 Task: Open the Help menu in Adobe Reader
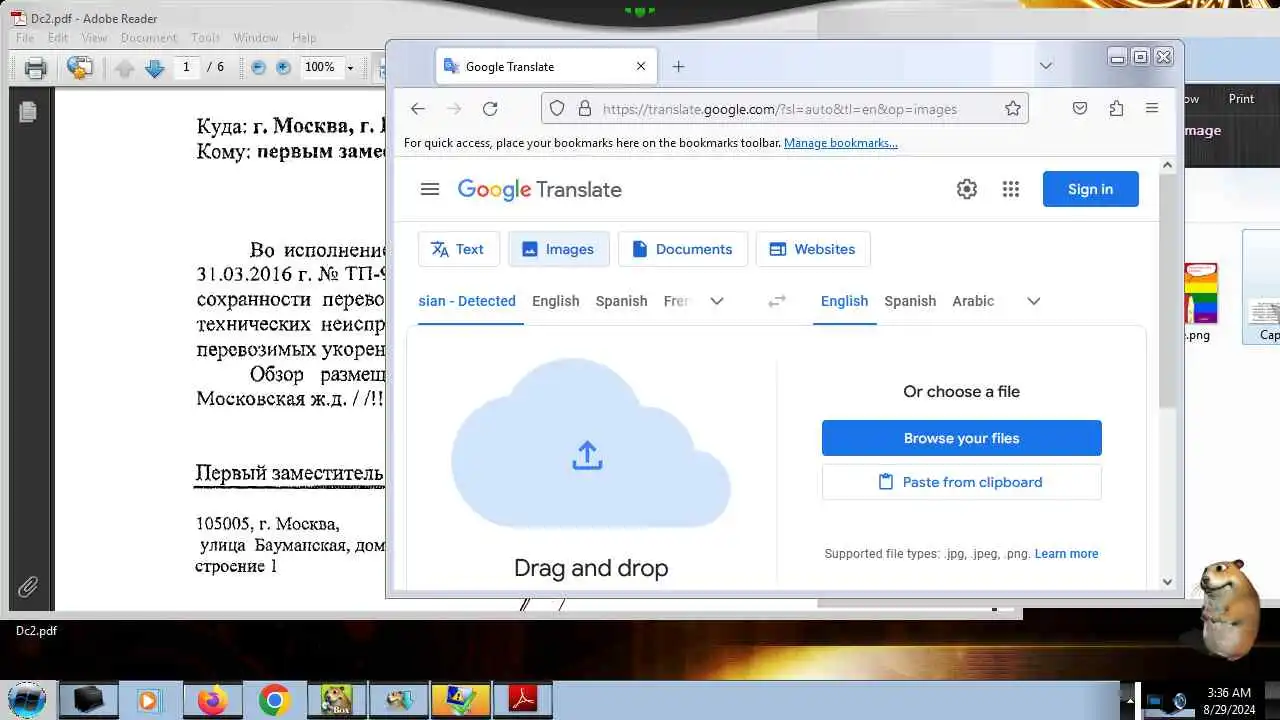[x=304, y=38]
